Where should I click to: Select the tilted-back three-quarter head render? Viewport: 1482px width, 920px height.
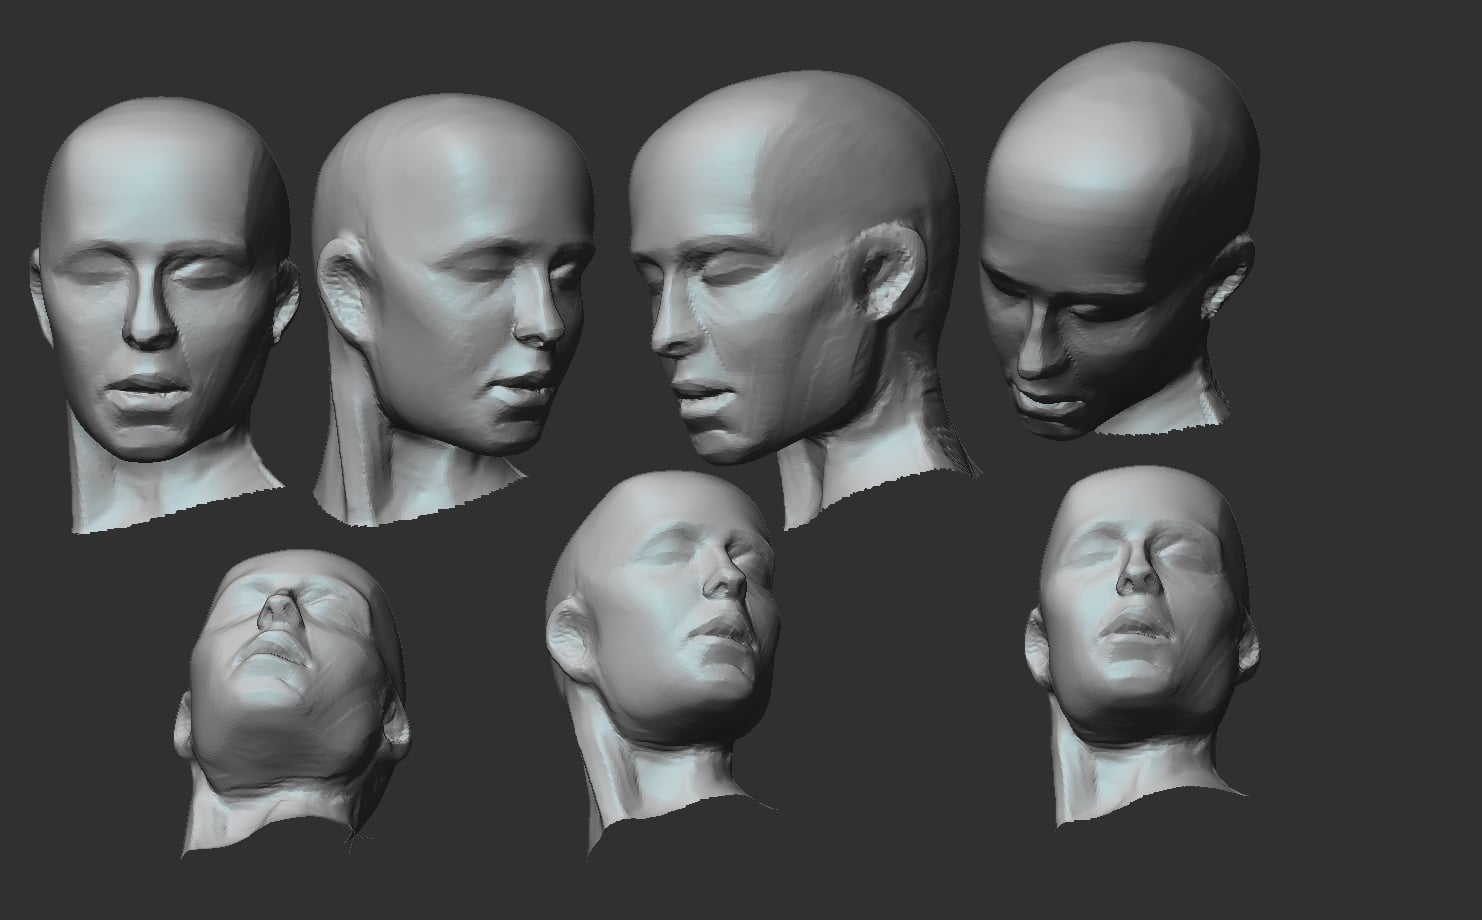coord(662,665)
